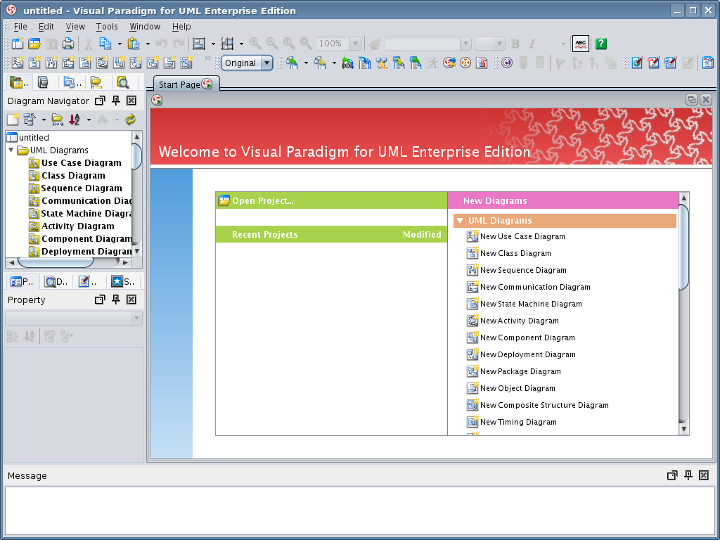Image resolution: width=720 pixels, height=540 pixels.
Task: Click the Paste clipboard toolbar icon
Action: [133, 44]
